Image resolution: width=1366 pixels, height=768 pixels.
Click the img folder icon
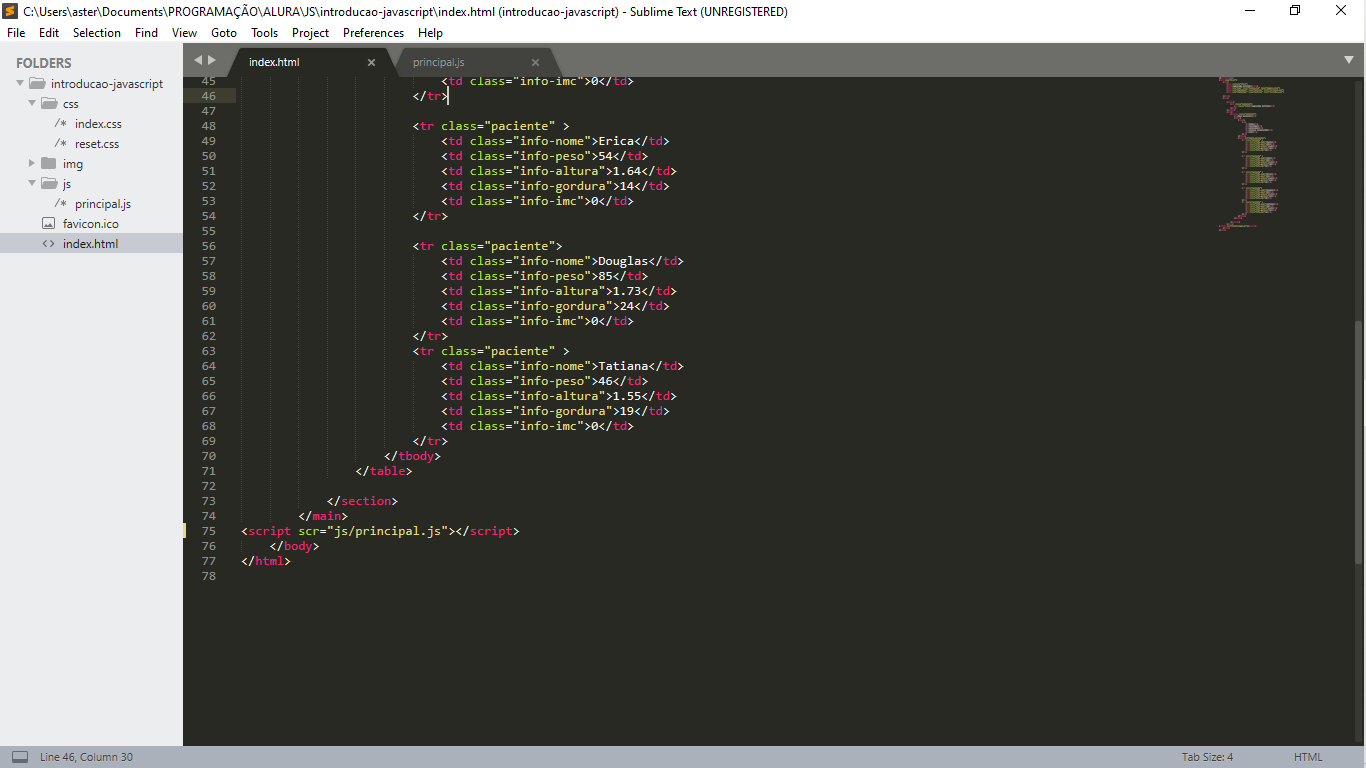pyautogui.click(x=48, y=164)
